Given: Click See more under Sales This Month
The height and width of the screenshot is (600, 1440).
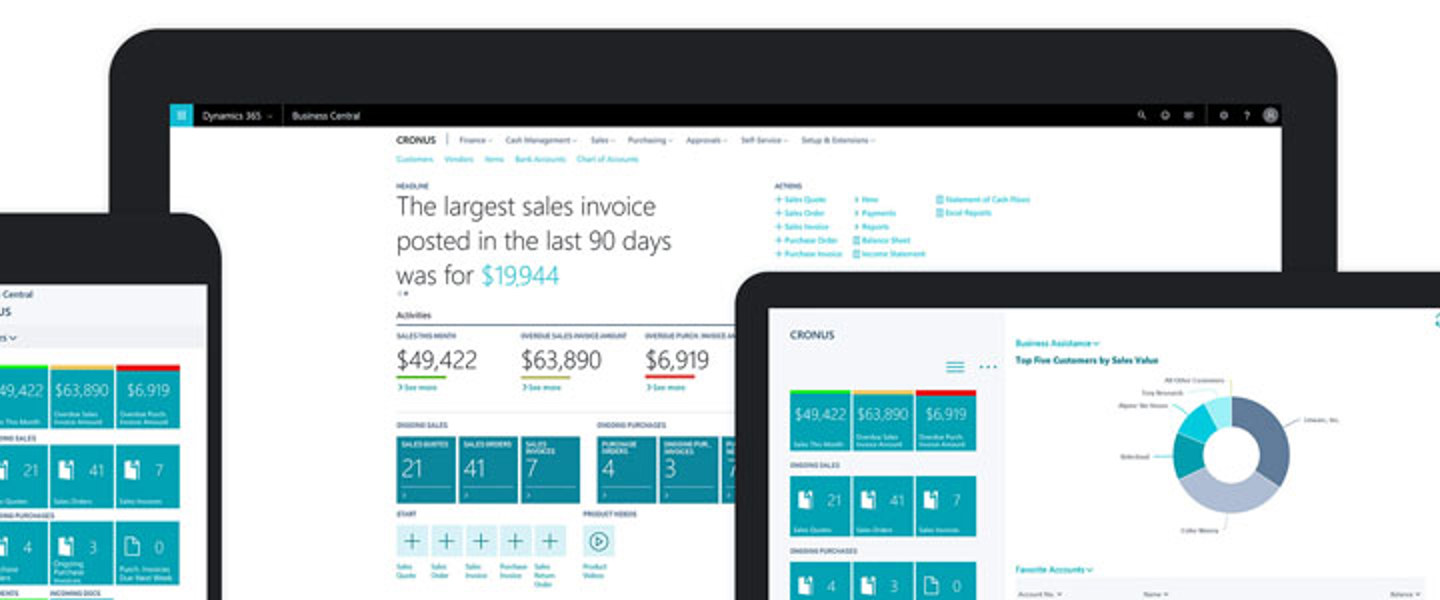Looking at the screenshot, I should (x=417, y=387).
